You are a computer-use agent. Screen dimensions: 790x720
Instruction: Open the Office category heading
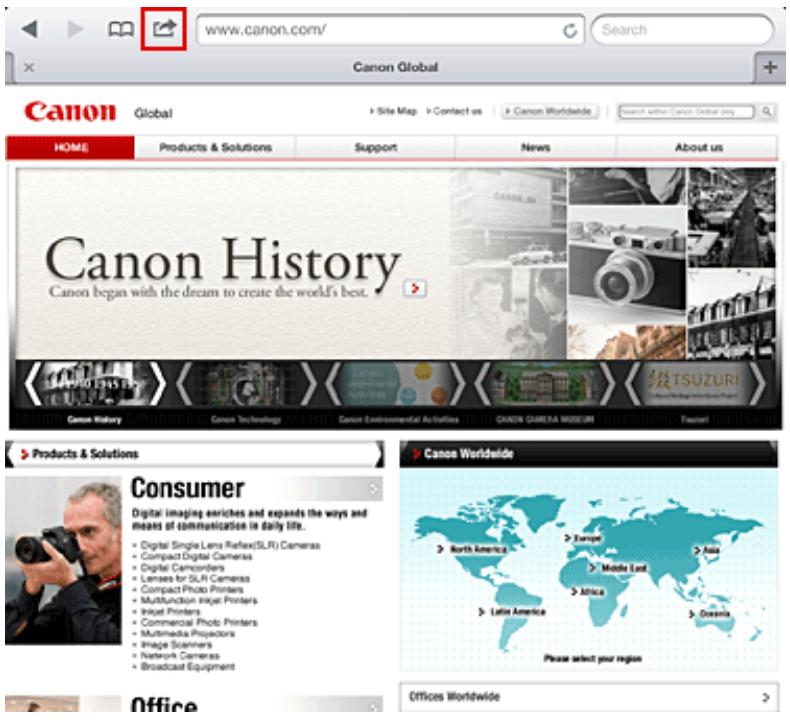(x=164, y=704)
